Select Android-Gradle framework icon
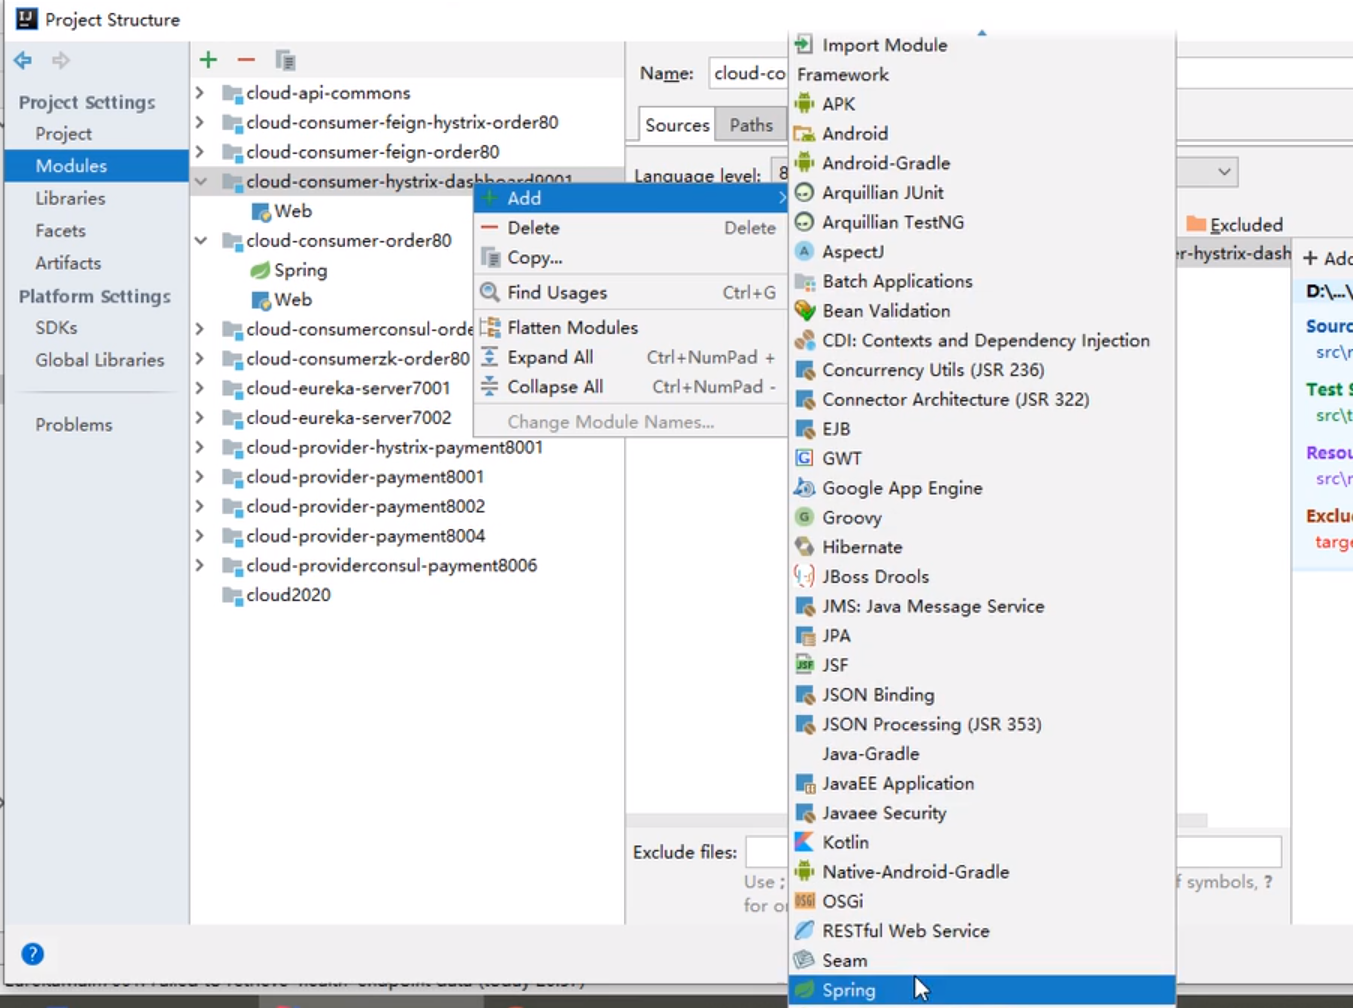The height and width of the screenshot is (1008, 1353). 804,163
